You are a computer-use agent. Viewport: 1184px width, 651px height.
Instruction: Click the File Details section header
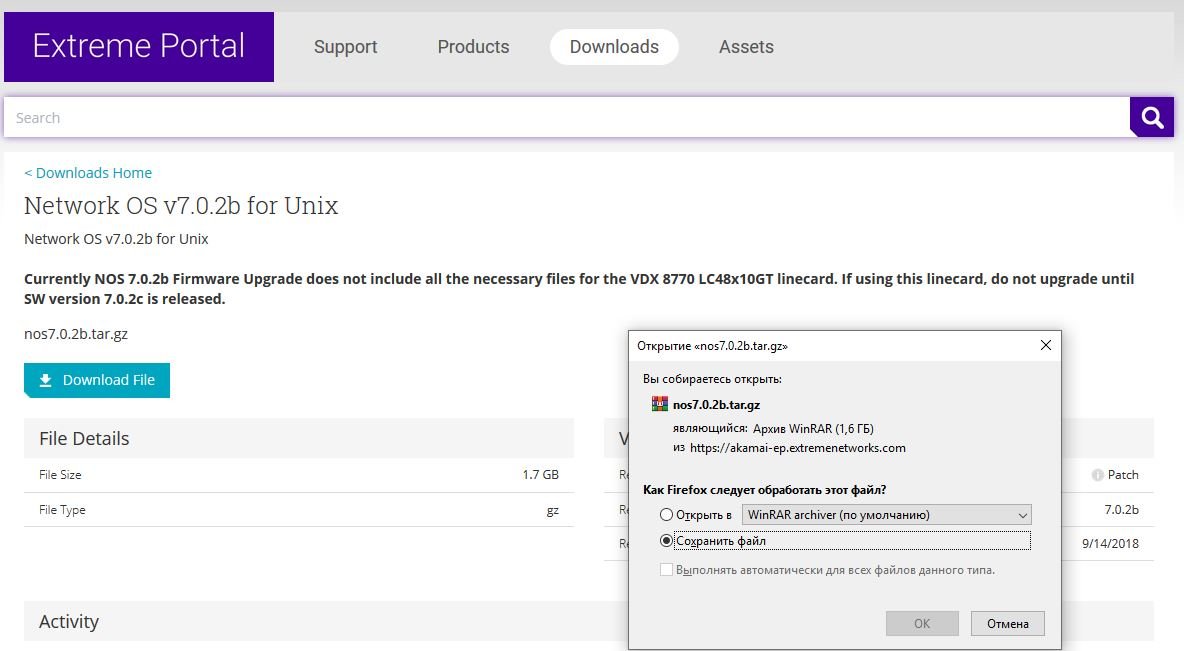pos(84,438)
